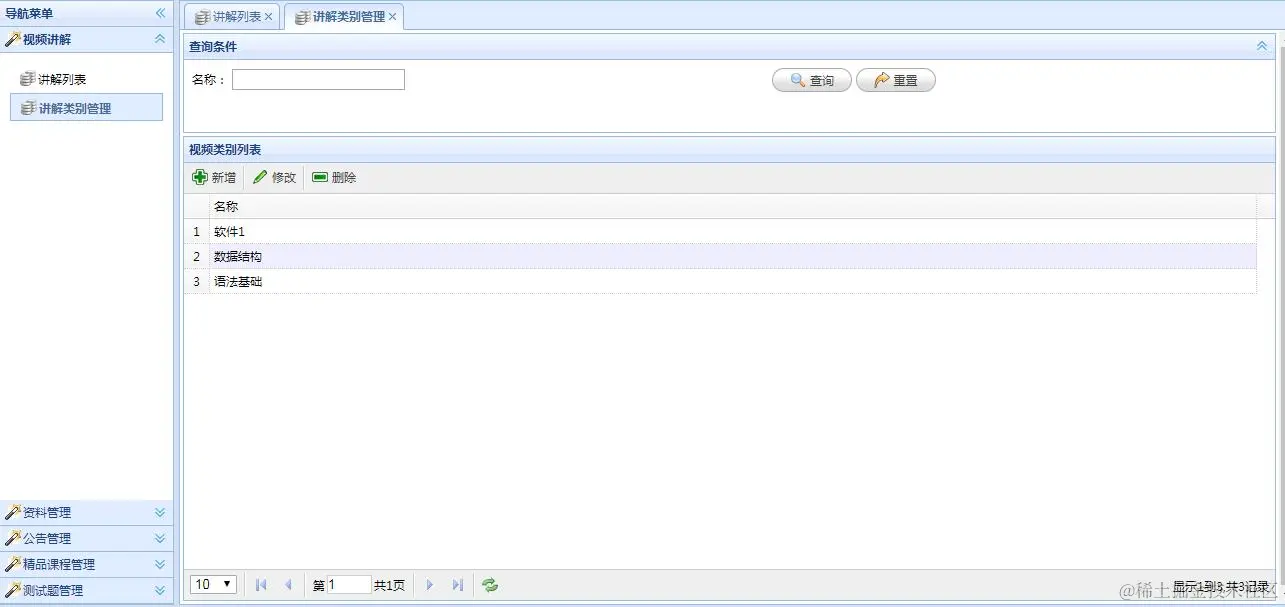Click the 删除 delete button
Image resolution: width=1285 pixels, height=607 pixels.
pyautogui.click(x=334, y=178)
